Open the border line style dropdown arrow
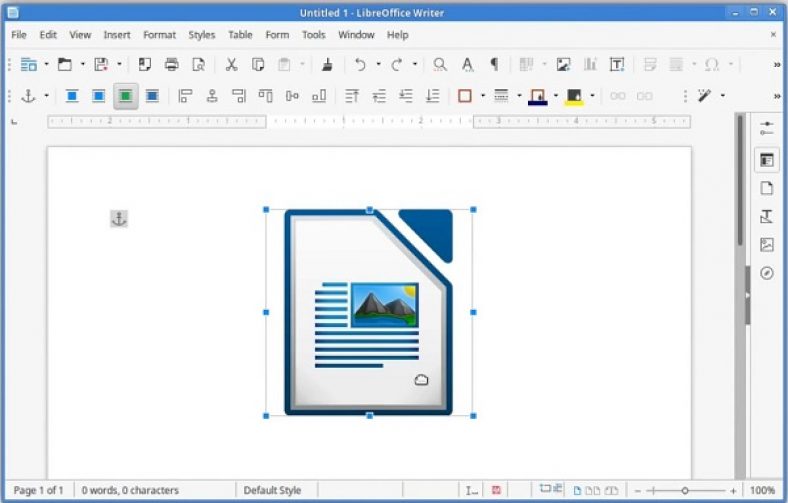This screenshot has height=503, width=788. (517, 96)
